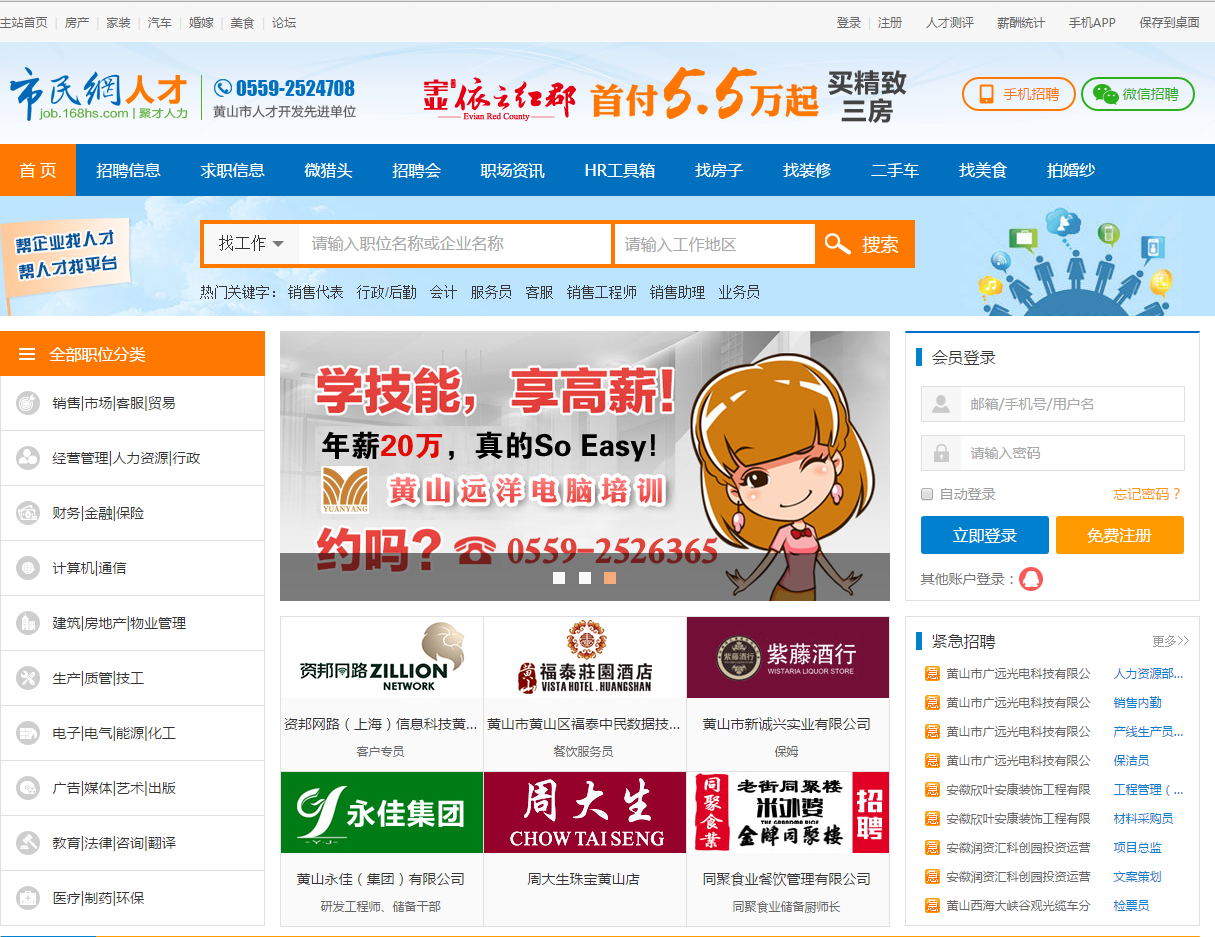Open the 人才测评 top bar link
The width and height of the screenshot is (1215, 937).
point(950,22)
